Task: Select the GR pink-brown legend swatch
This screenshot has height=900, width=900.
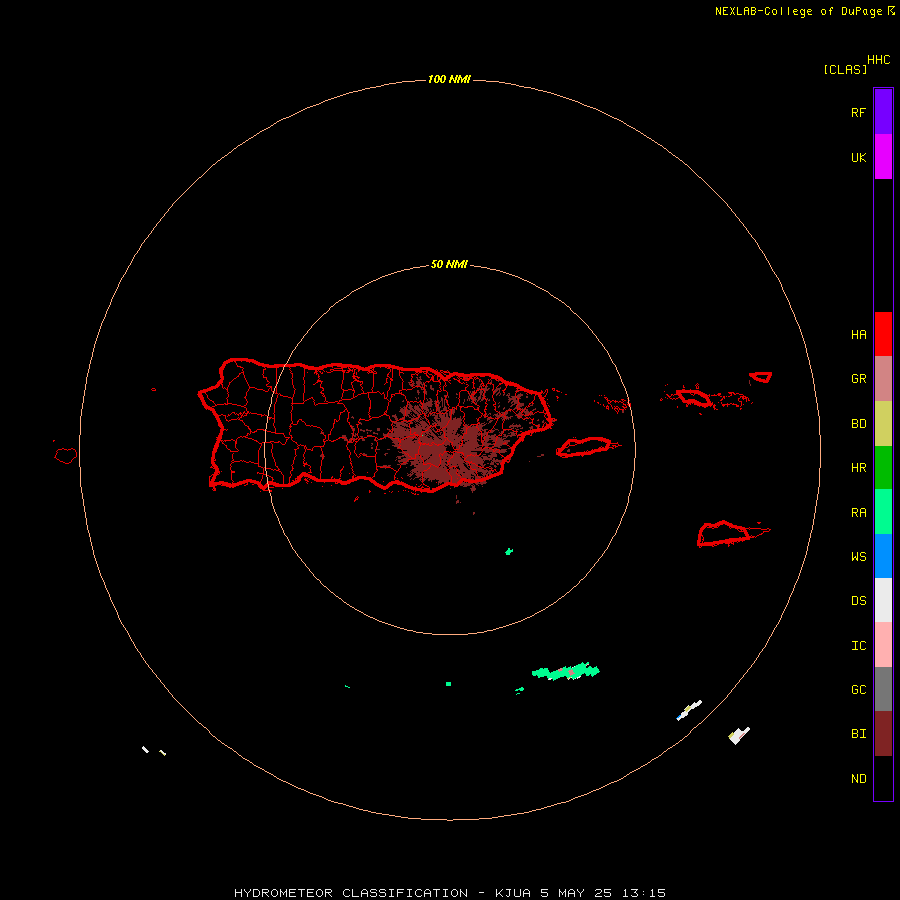Action: 883,379
